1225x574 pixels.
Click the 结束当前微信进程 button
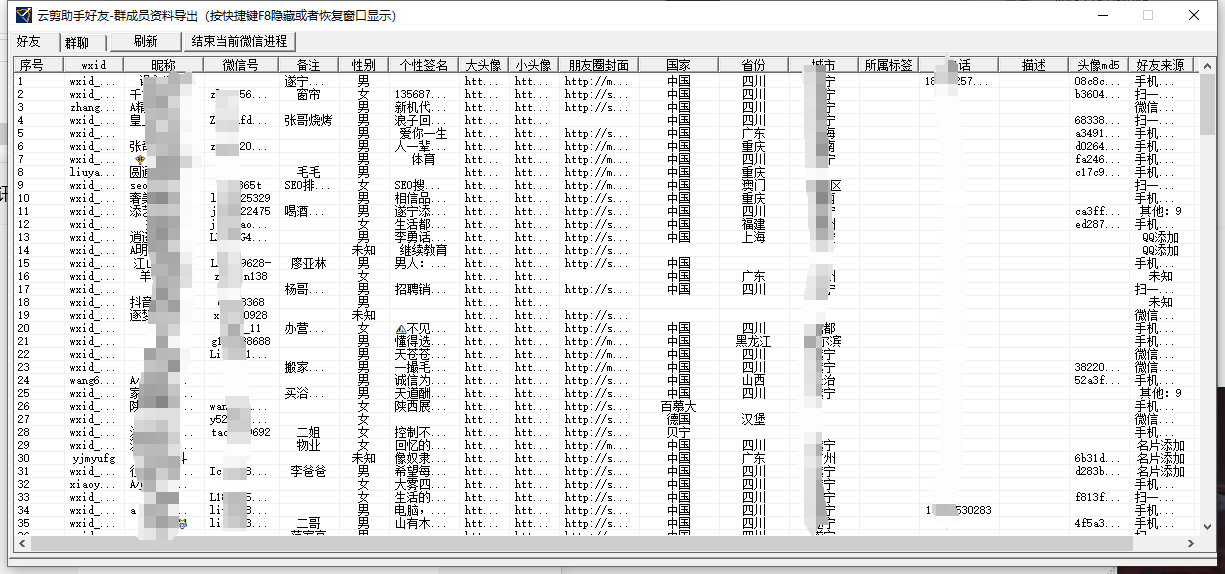(239, 41)
